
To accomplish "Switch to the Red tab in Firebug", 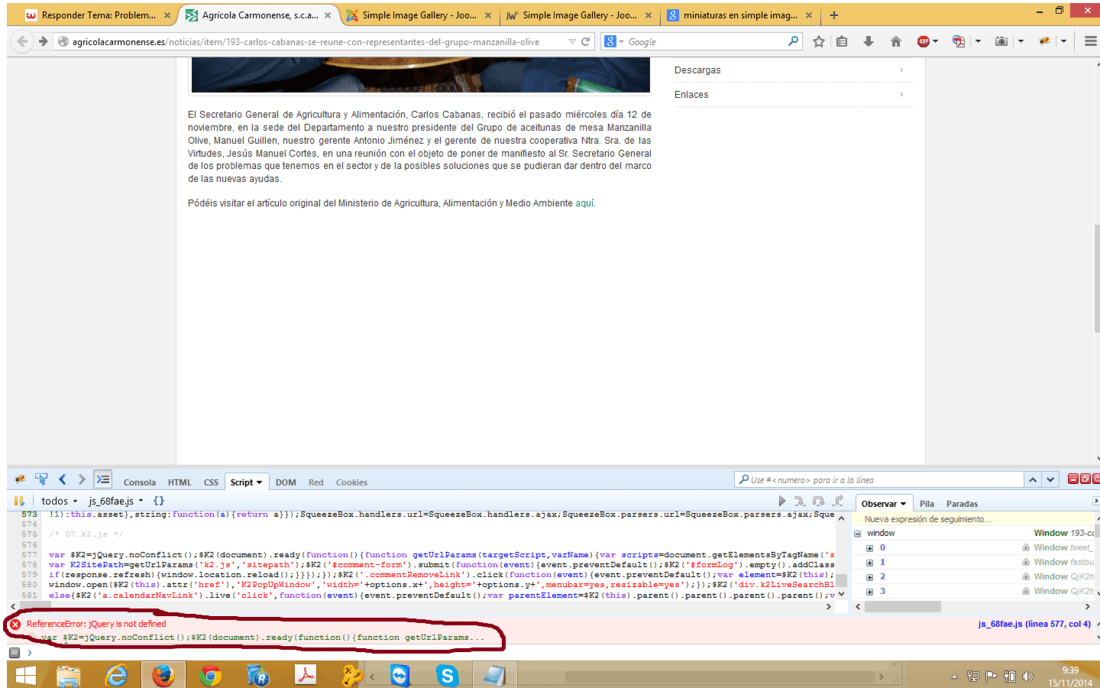I will [x=316, y=483].
